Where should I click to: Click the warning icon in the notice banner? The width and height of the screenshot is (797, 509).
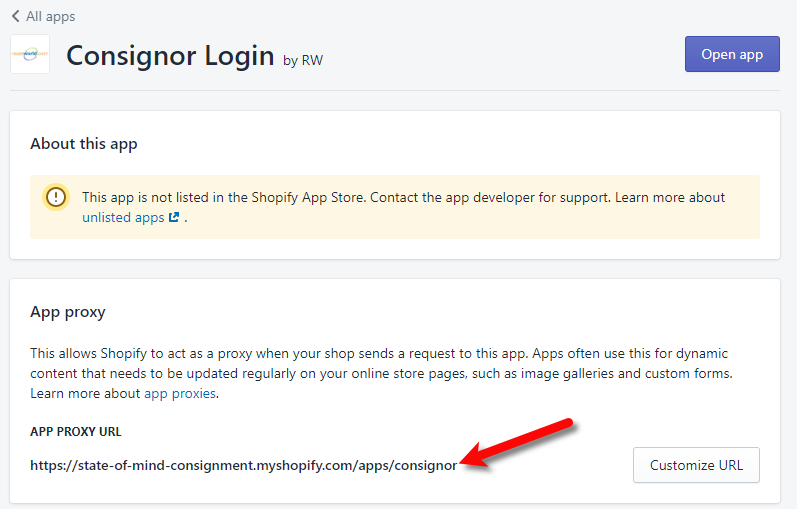pyautogui.click(x=56, y=197)
